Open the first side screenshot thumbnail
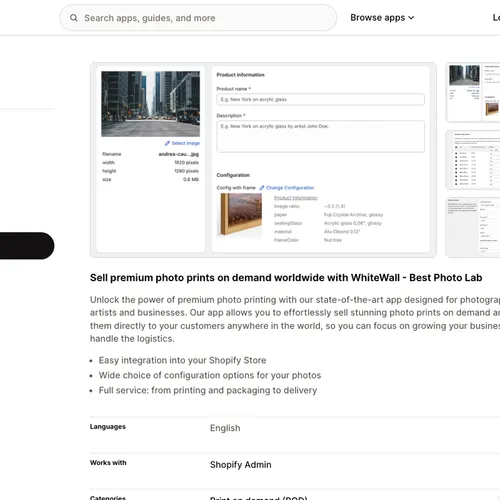The image size is (500, 500). coord(473,93)
